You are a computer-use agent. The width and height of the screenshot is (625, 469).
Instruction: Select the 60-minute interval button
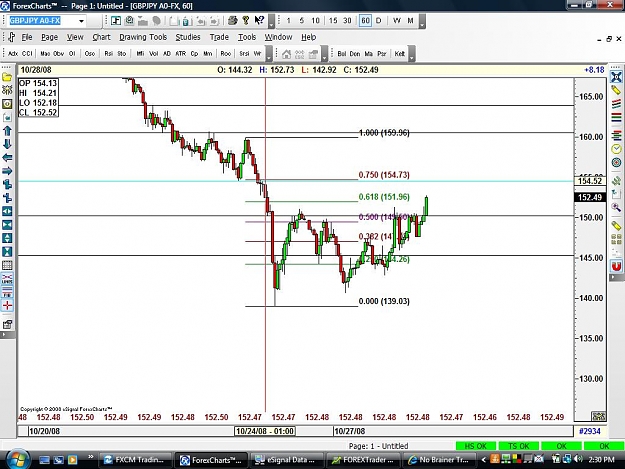click(365, 21)
